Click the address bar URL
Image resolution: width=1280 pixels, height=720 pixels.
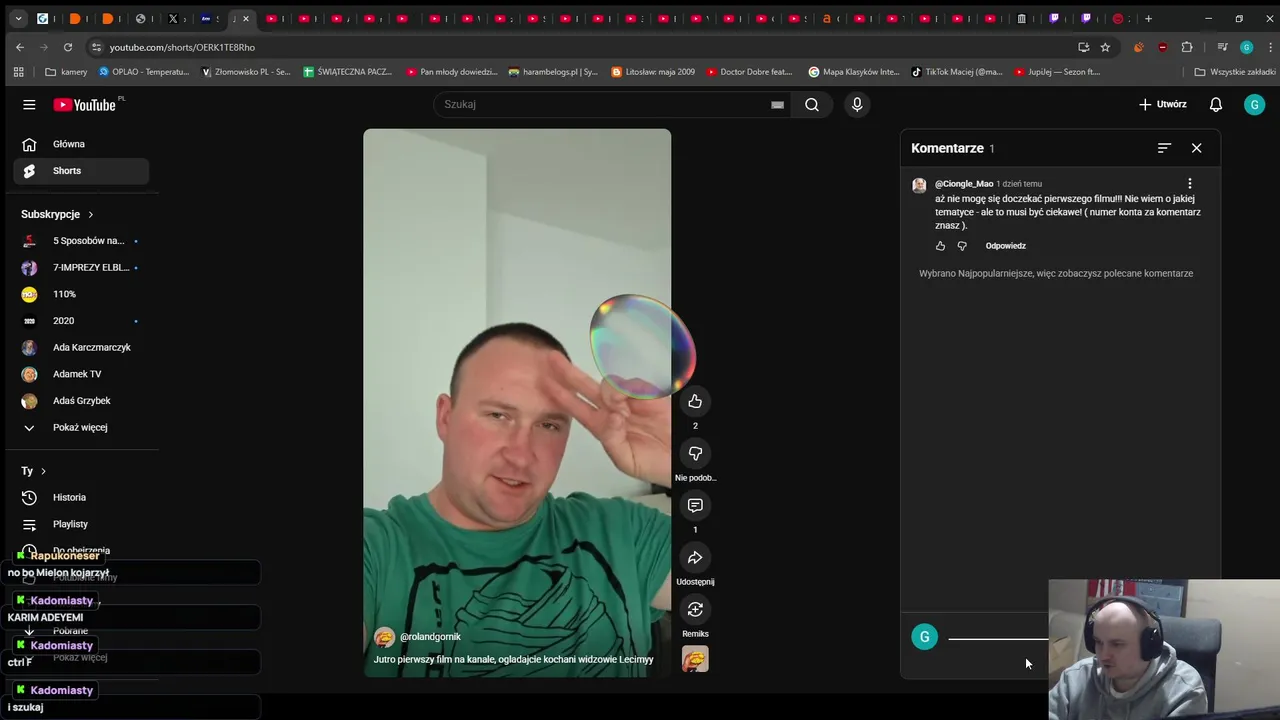pyautogui.click(x=182, y=47)
